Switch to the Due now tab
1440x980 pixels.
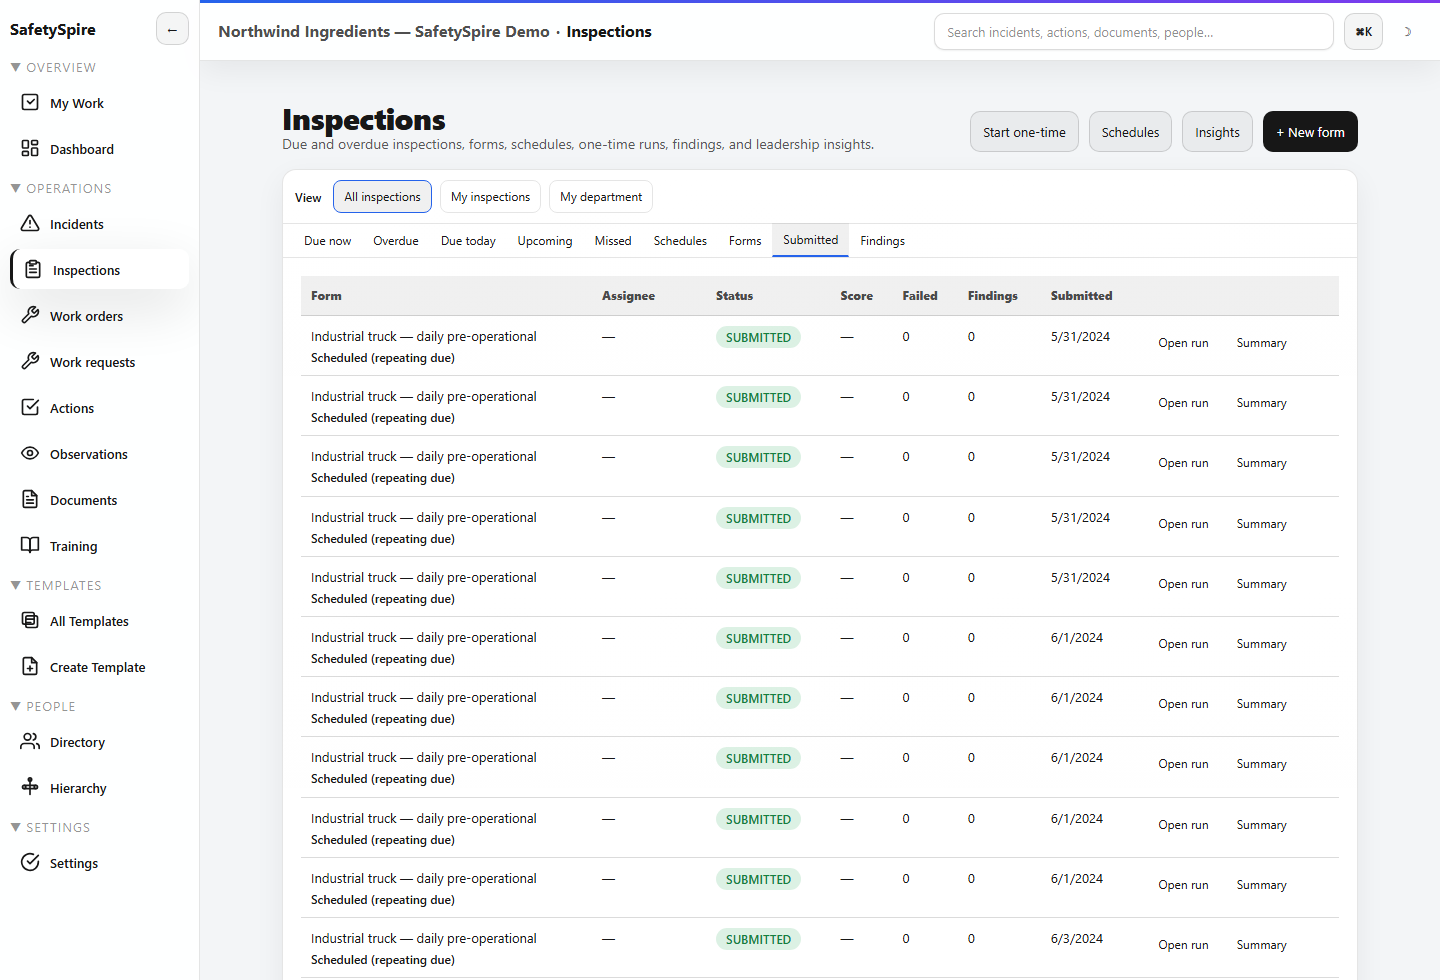[x=328, y=241]
